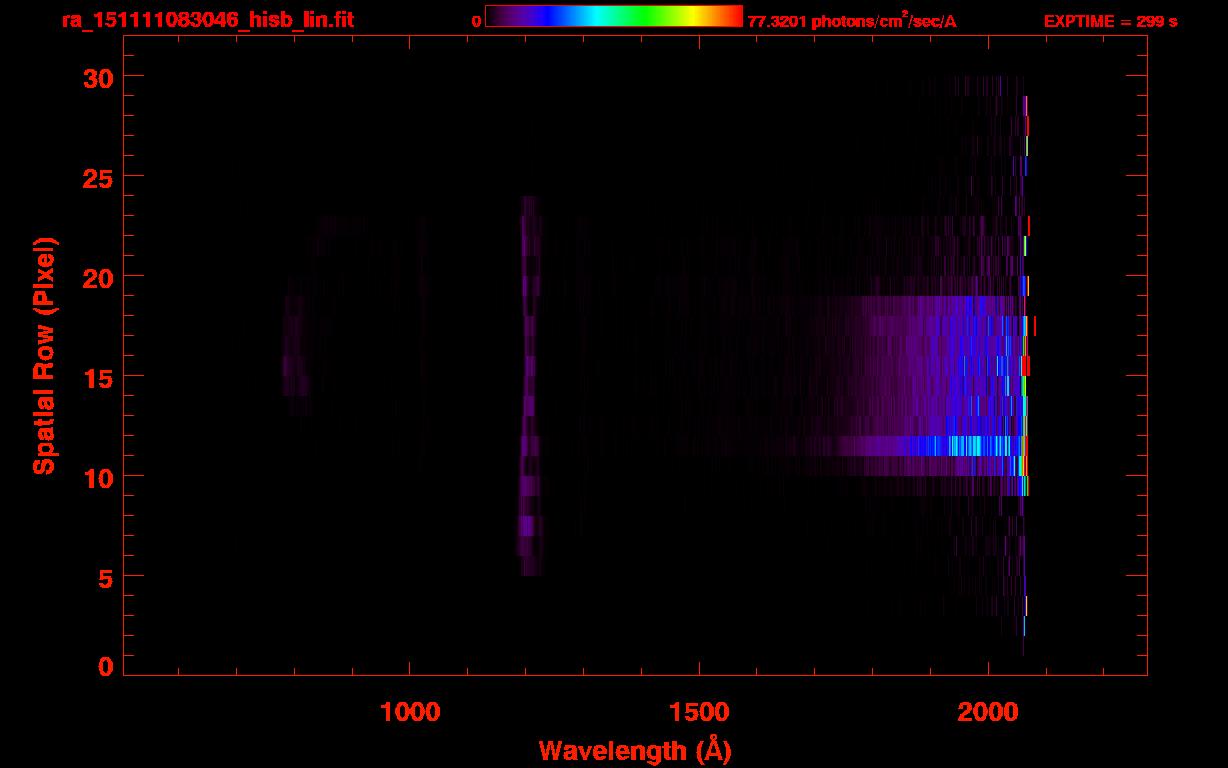The image size is (1228, 768).
Task: Click the x-axis tick label 1500
Action: (699, 712)
